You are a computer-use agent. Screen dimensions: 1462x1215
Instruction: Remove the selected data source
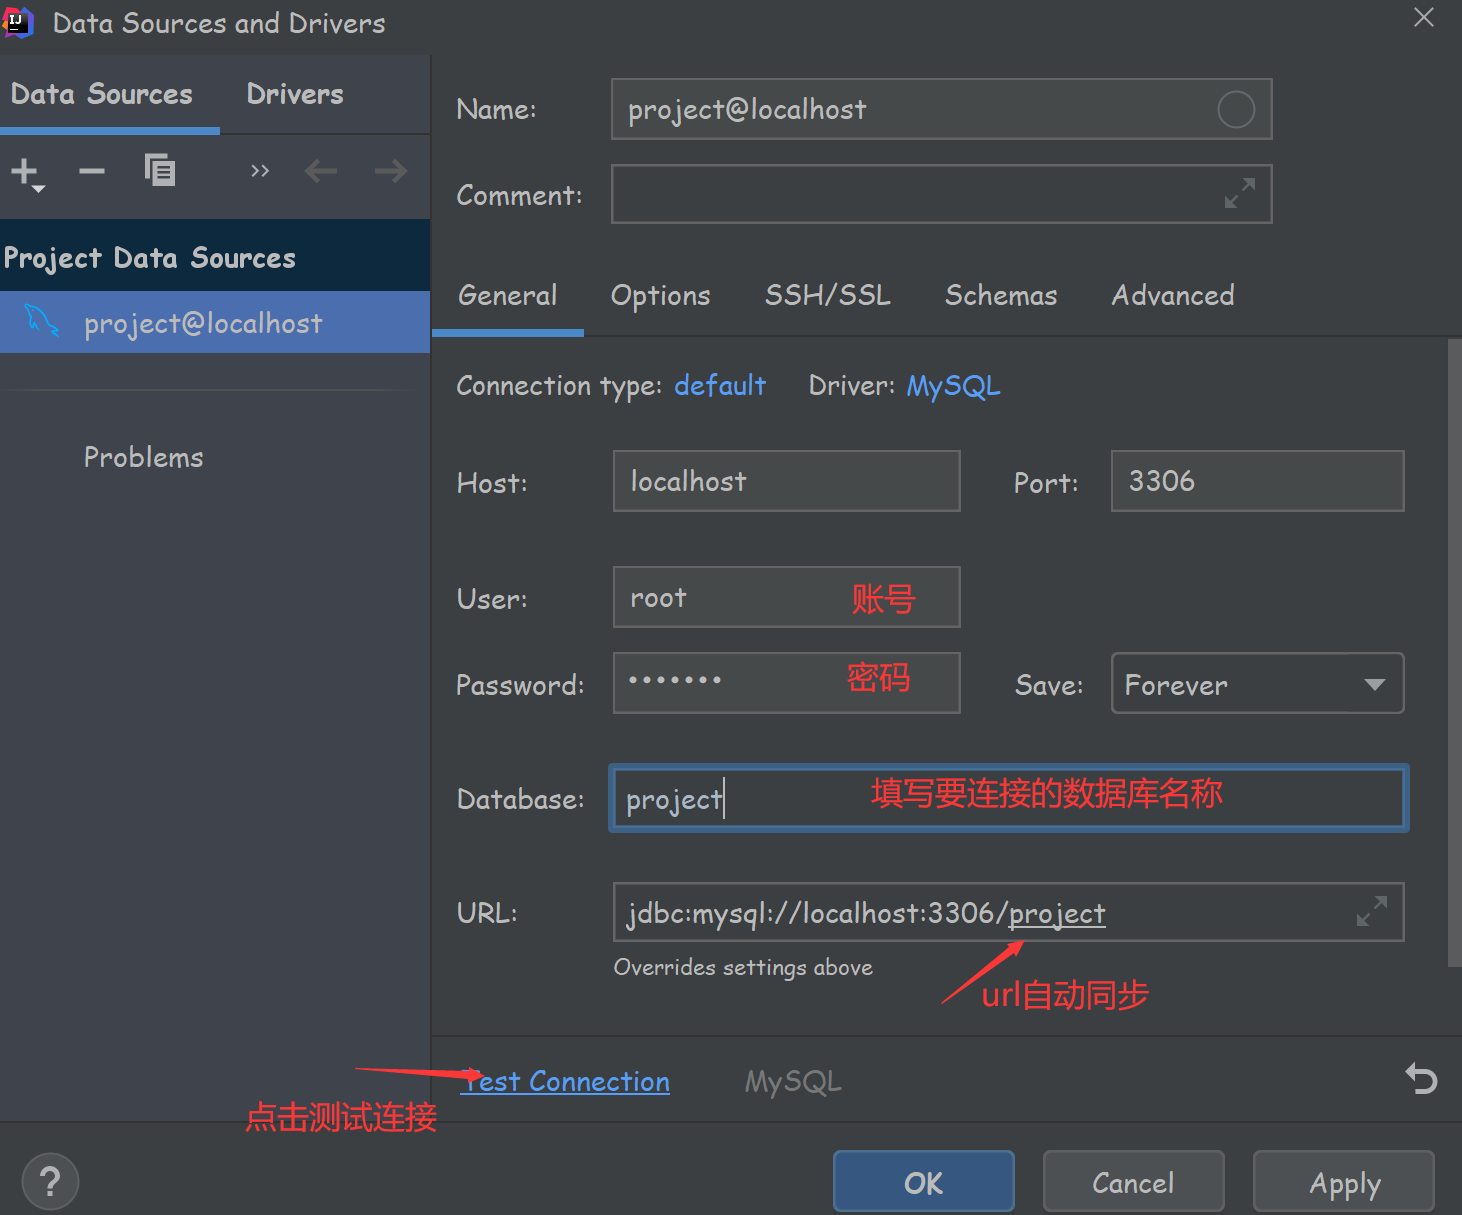pyautogui.click(x=91, y=170)
